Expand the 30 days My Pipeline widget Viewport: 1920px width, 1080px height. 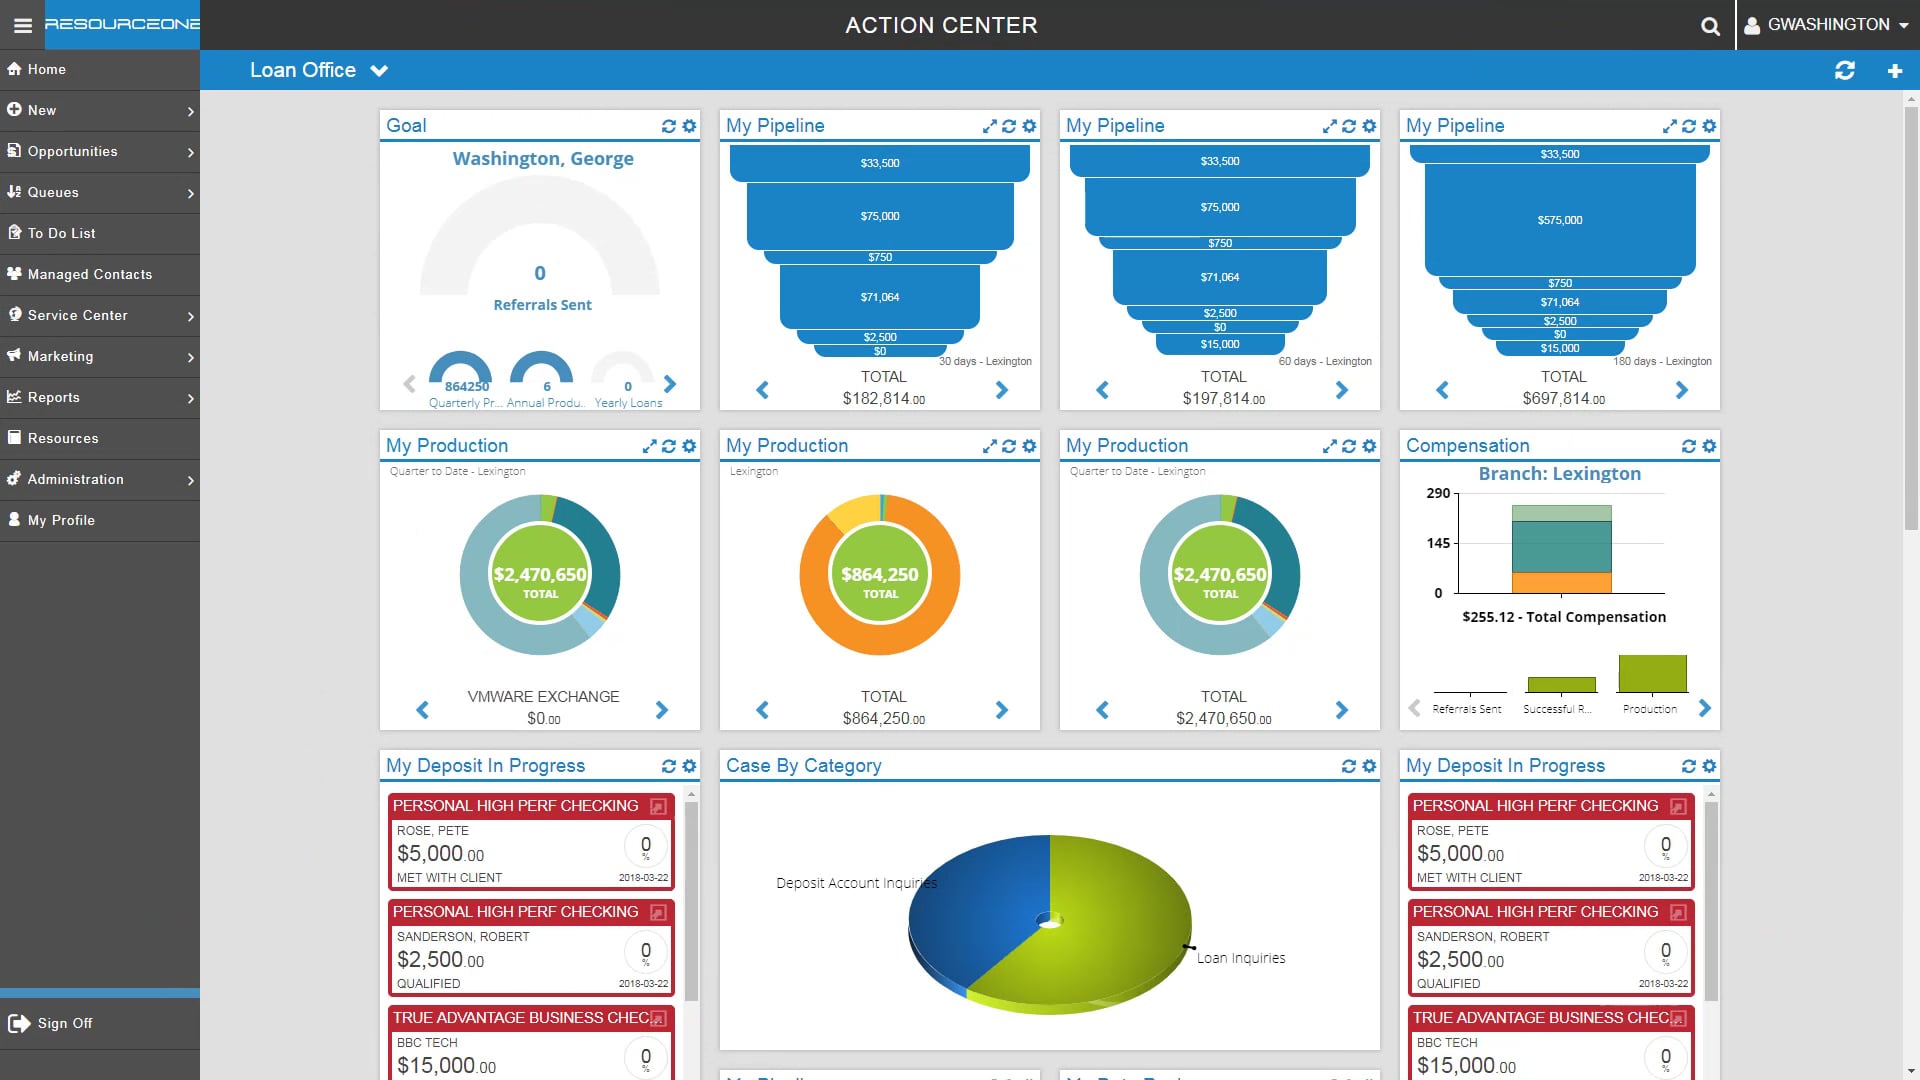click(989, 126)
